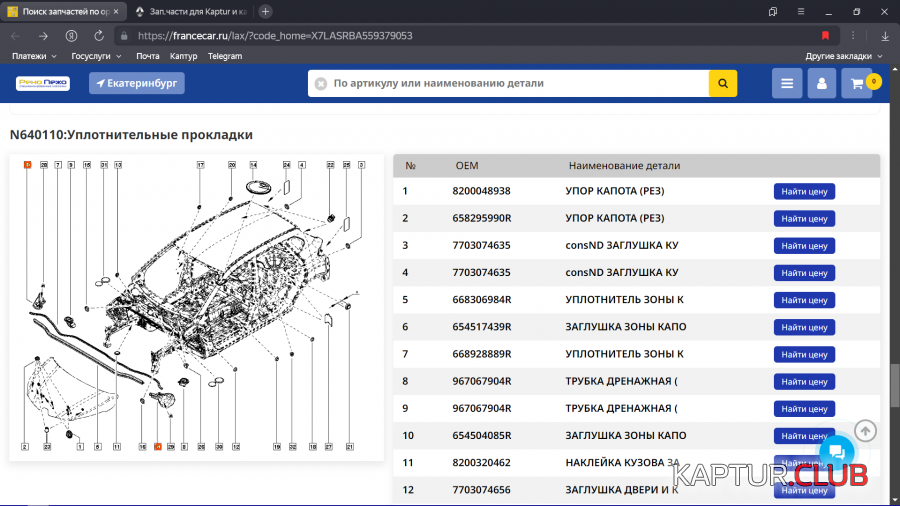Clear the search field with X icon
Viewport: 900px width, 506px height.
point(321,84)
